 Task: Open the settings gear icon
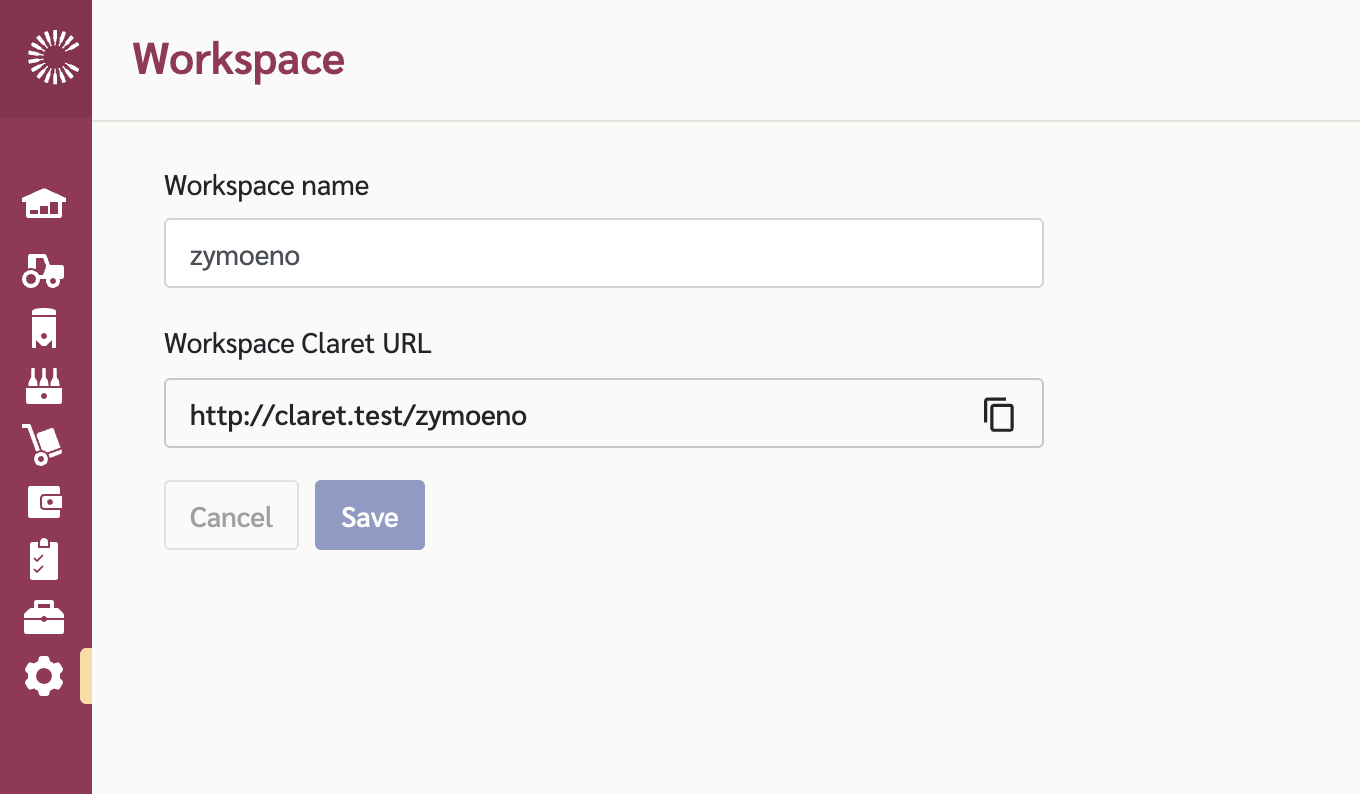tap(44, 677)
